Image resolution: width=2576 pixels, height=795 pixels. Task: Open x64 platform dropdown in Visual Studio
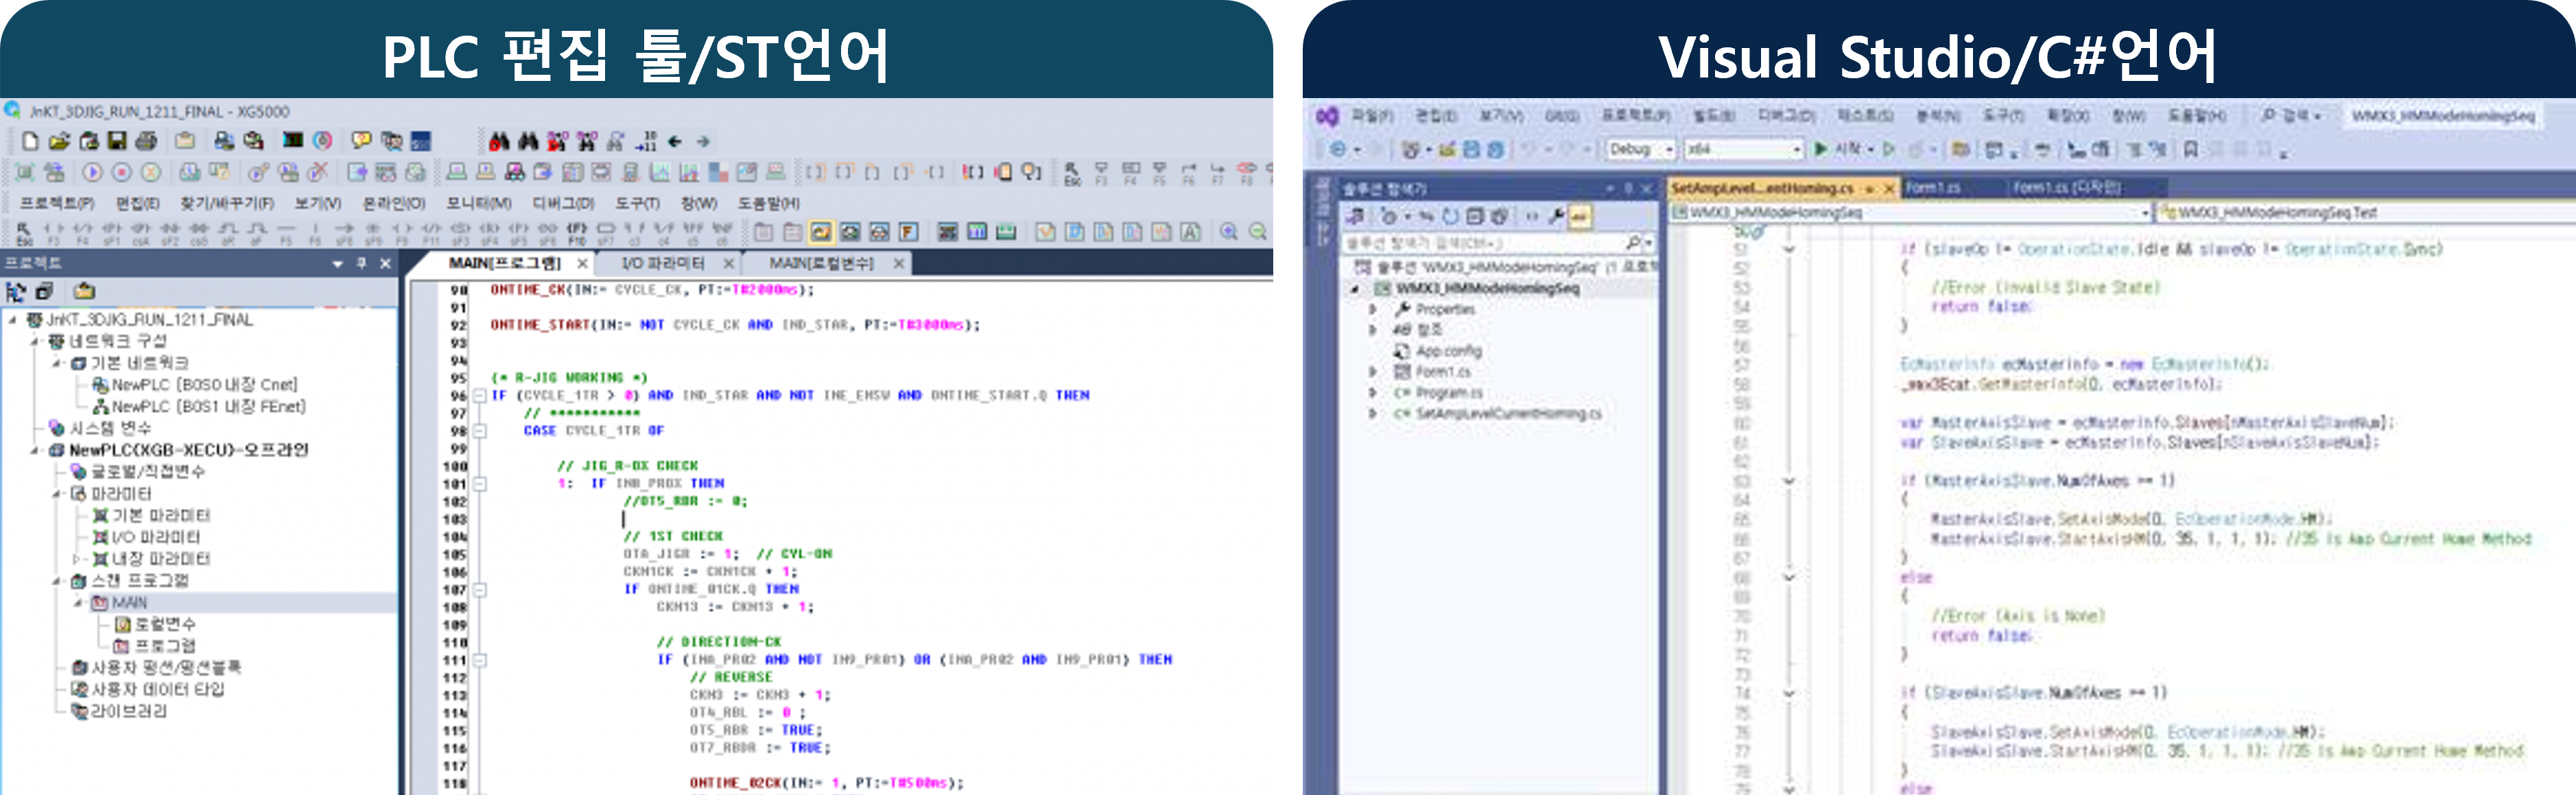point(1744,149)
